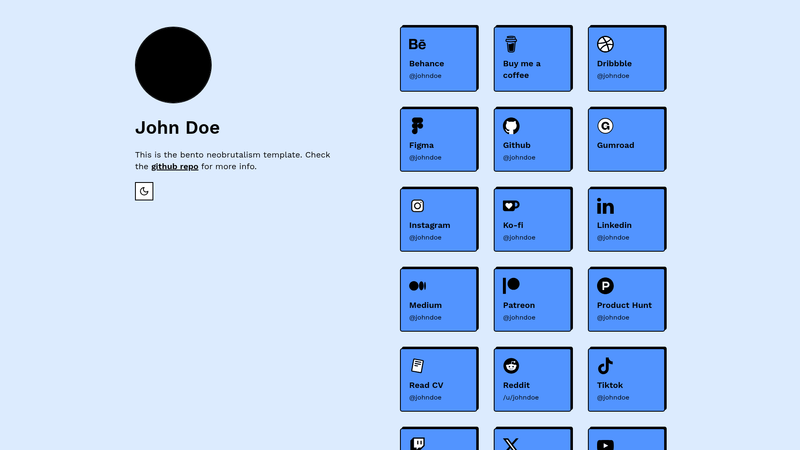Click the John Doe heading

pyautogui.click(x=177, y=128)
